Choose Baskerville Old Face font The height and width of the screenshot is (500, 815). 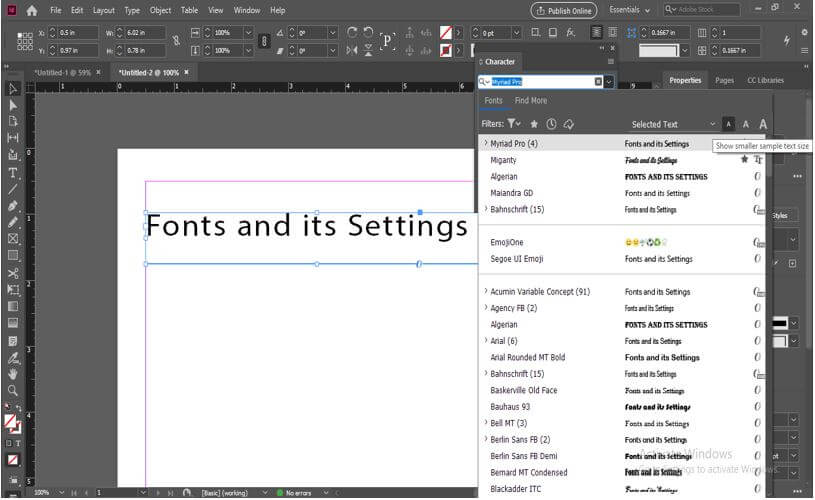pos(523,390)
